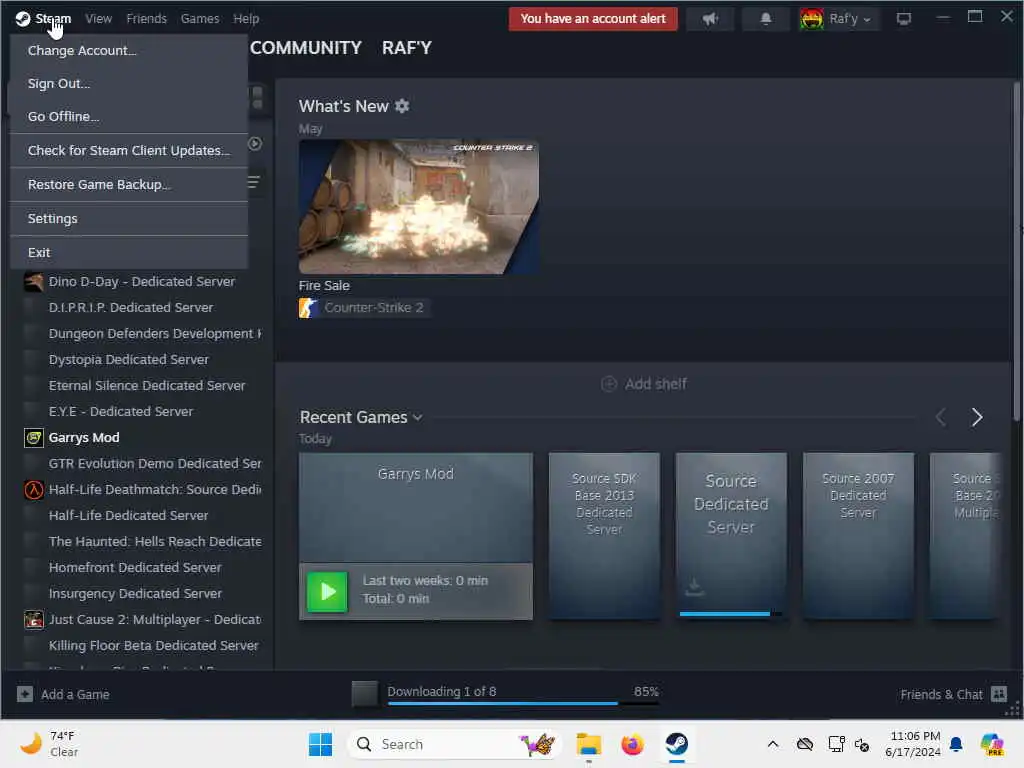
Task: Open the Source SDK Base 2013 Dedicated Server card
Action: (604, 536)
